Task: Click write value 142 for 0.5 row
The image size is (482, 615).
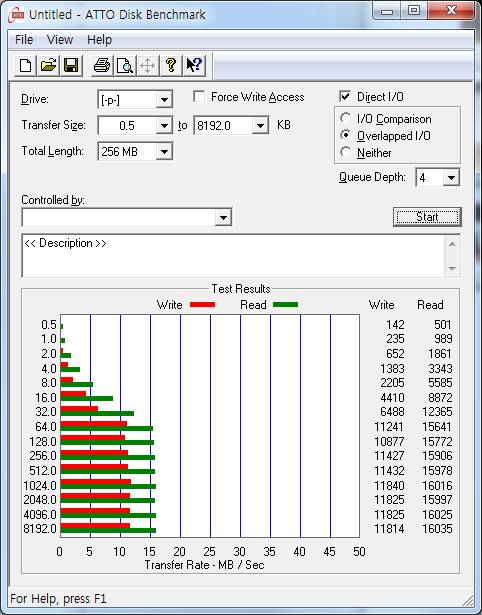Action: point(395,325)
